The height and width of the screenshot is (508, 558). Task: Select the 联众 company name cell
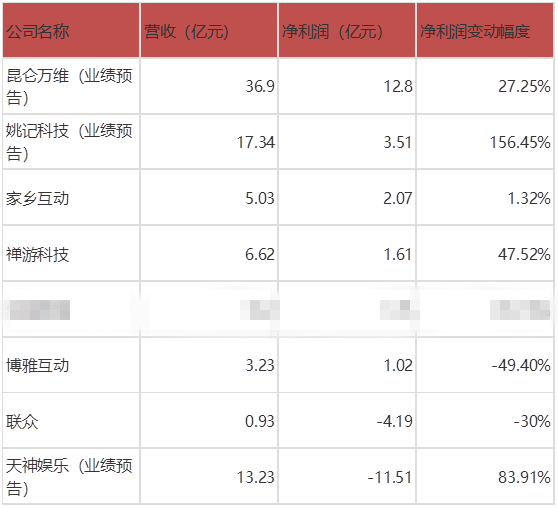tap(71, 421)
